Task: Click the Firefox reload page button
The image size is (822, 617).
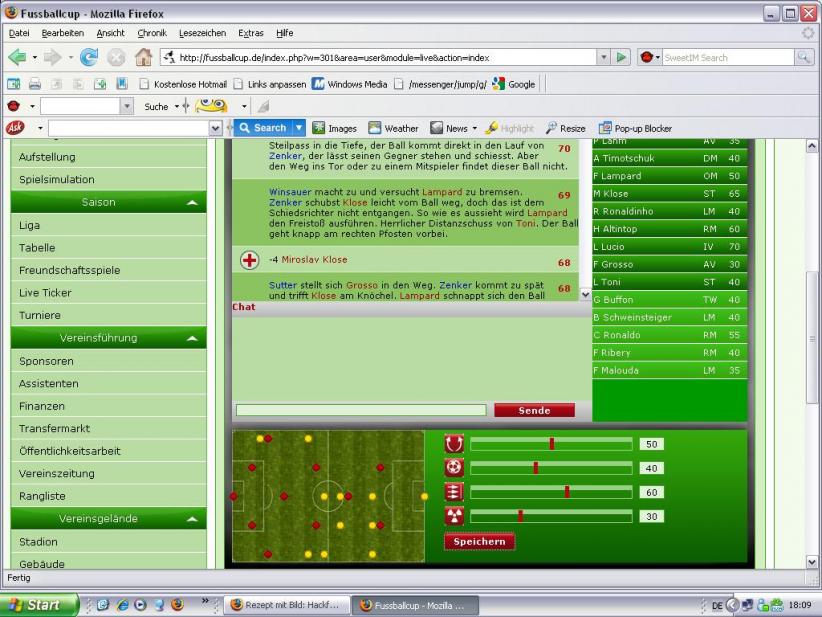Action: (x=89, y=57)
